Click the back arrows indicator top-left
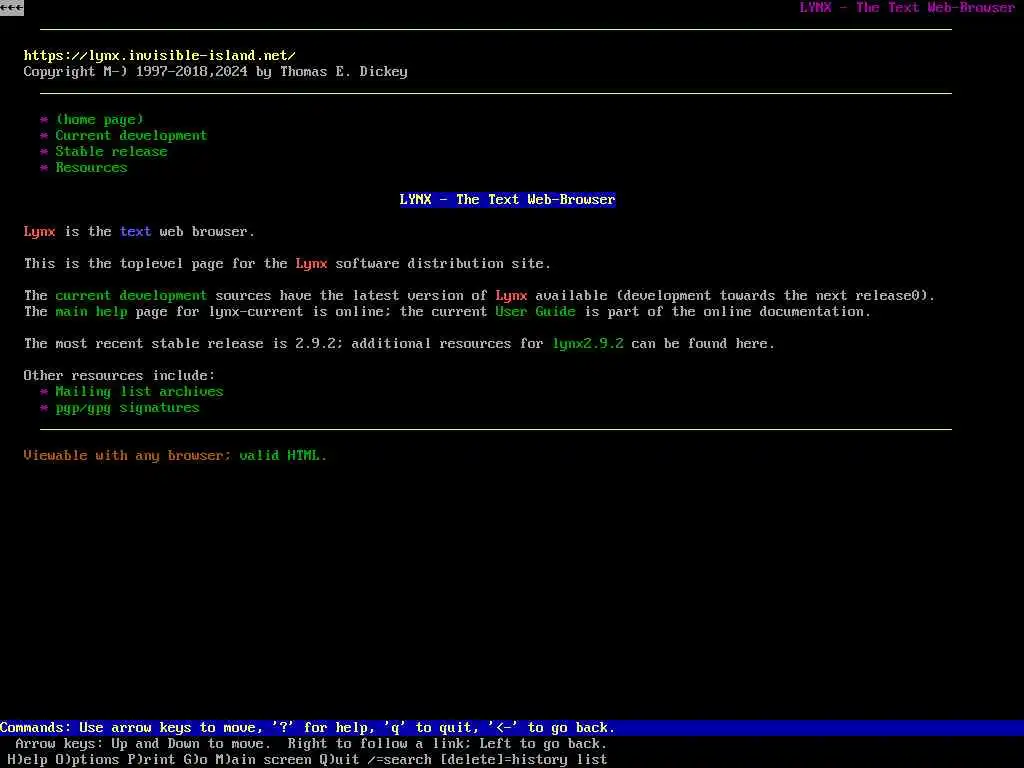1024x768 pixels. click(12, 8)
